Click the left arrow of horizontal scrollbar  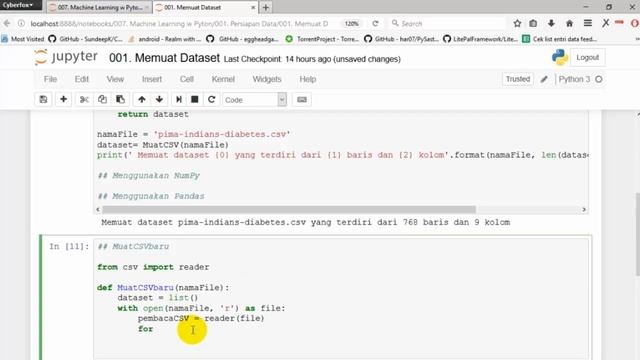98,209
